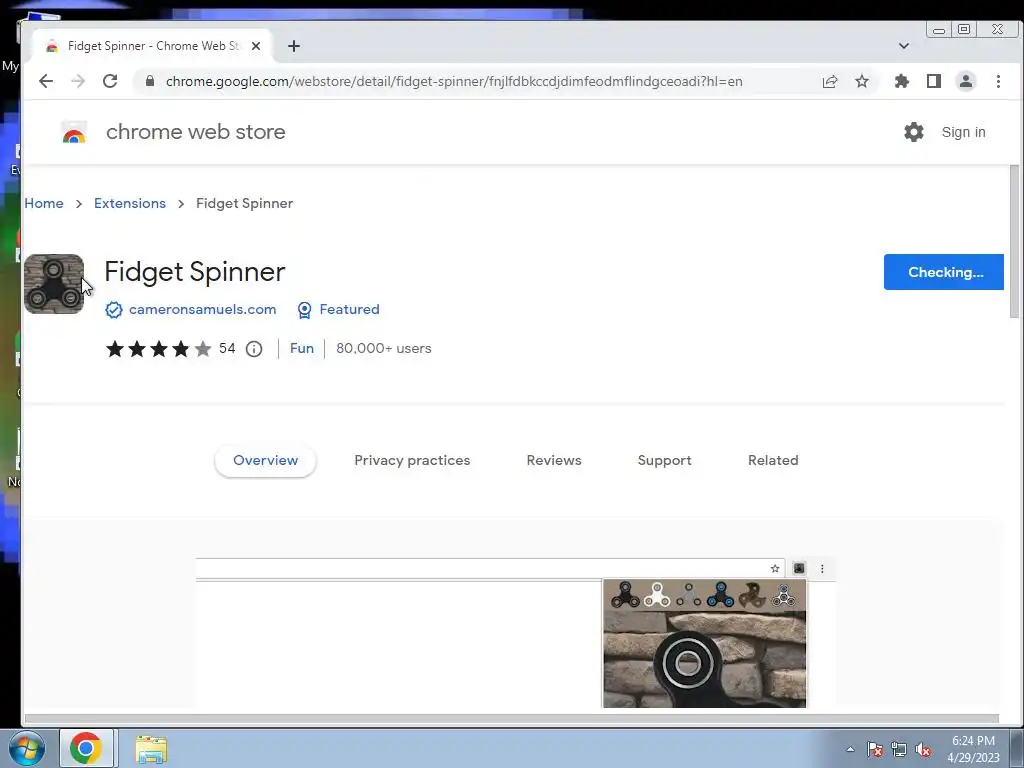
Task: Click the network tray icon
Action: pyautogui.click(x=899, y=750)
